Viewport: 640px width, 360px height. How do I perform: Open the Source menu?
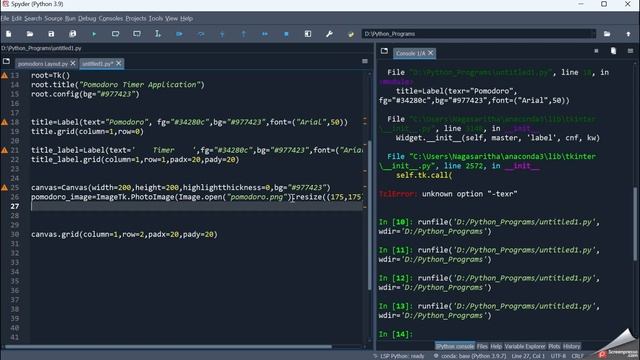[x=53, y=18]
